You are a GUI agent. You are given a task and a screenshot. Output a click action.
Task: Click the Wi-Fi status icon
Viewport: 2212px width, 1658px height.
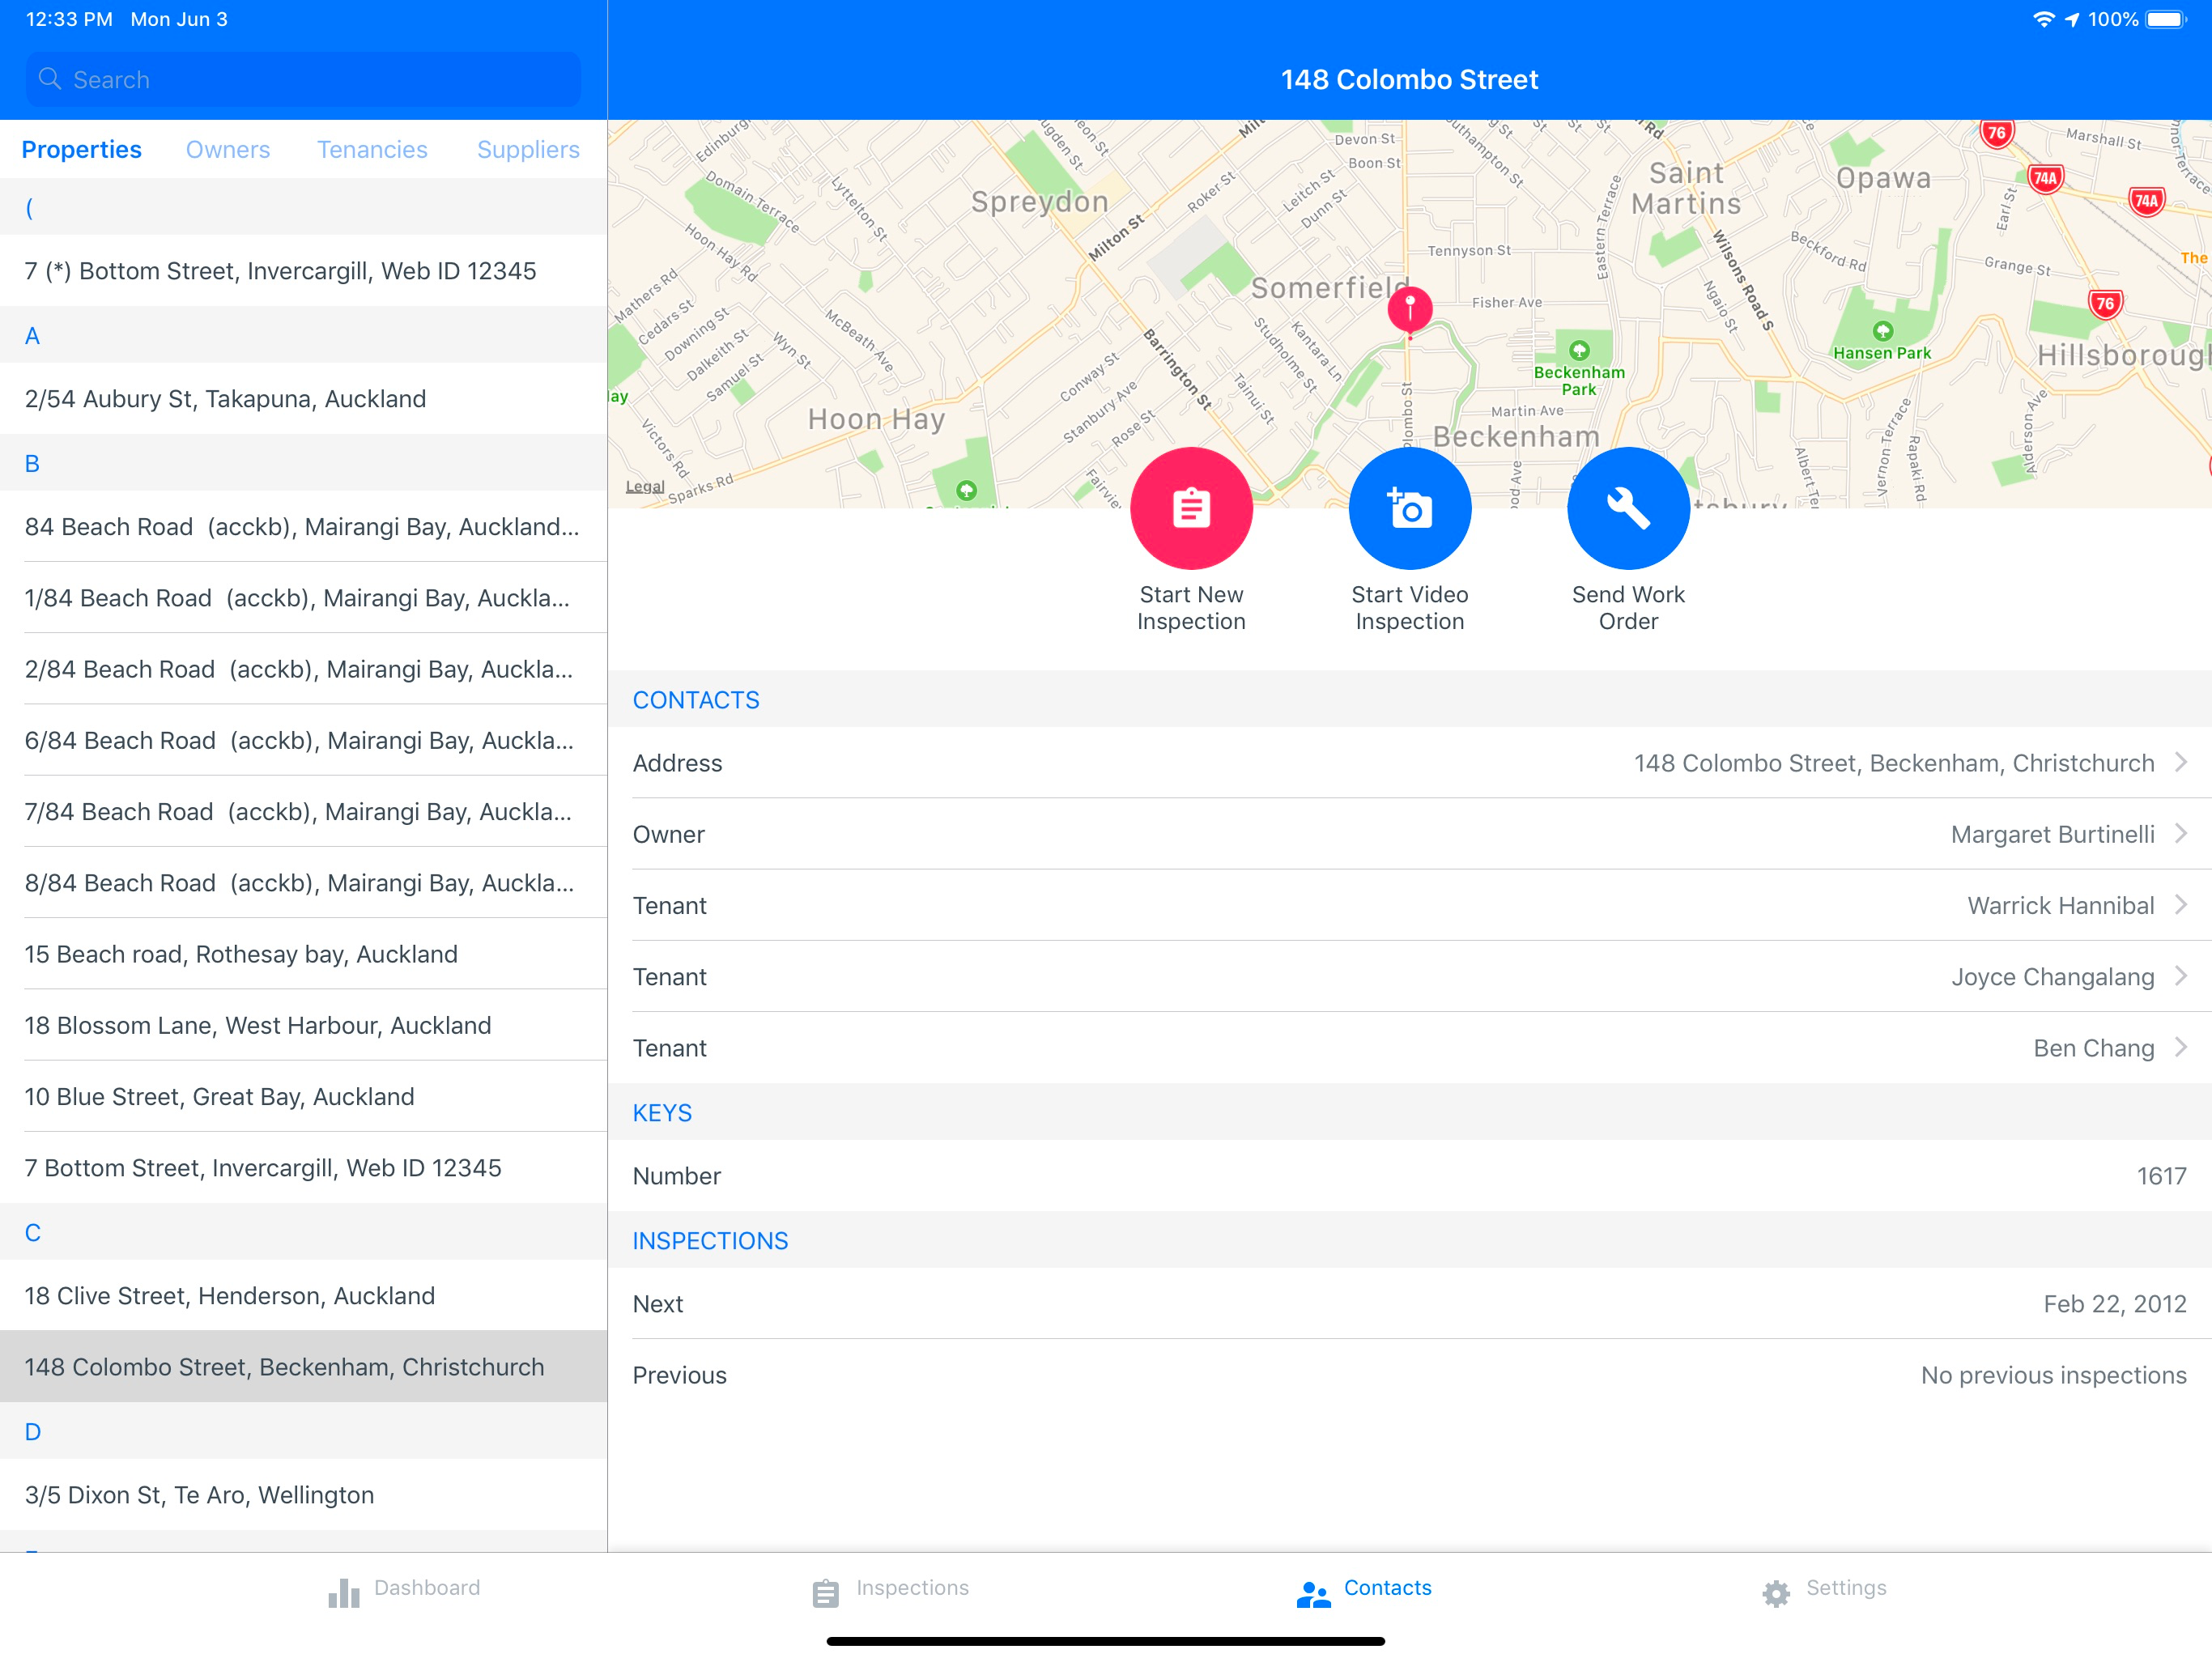point(2043,19)
